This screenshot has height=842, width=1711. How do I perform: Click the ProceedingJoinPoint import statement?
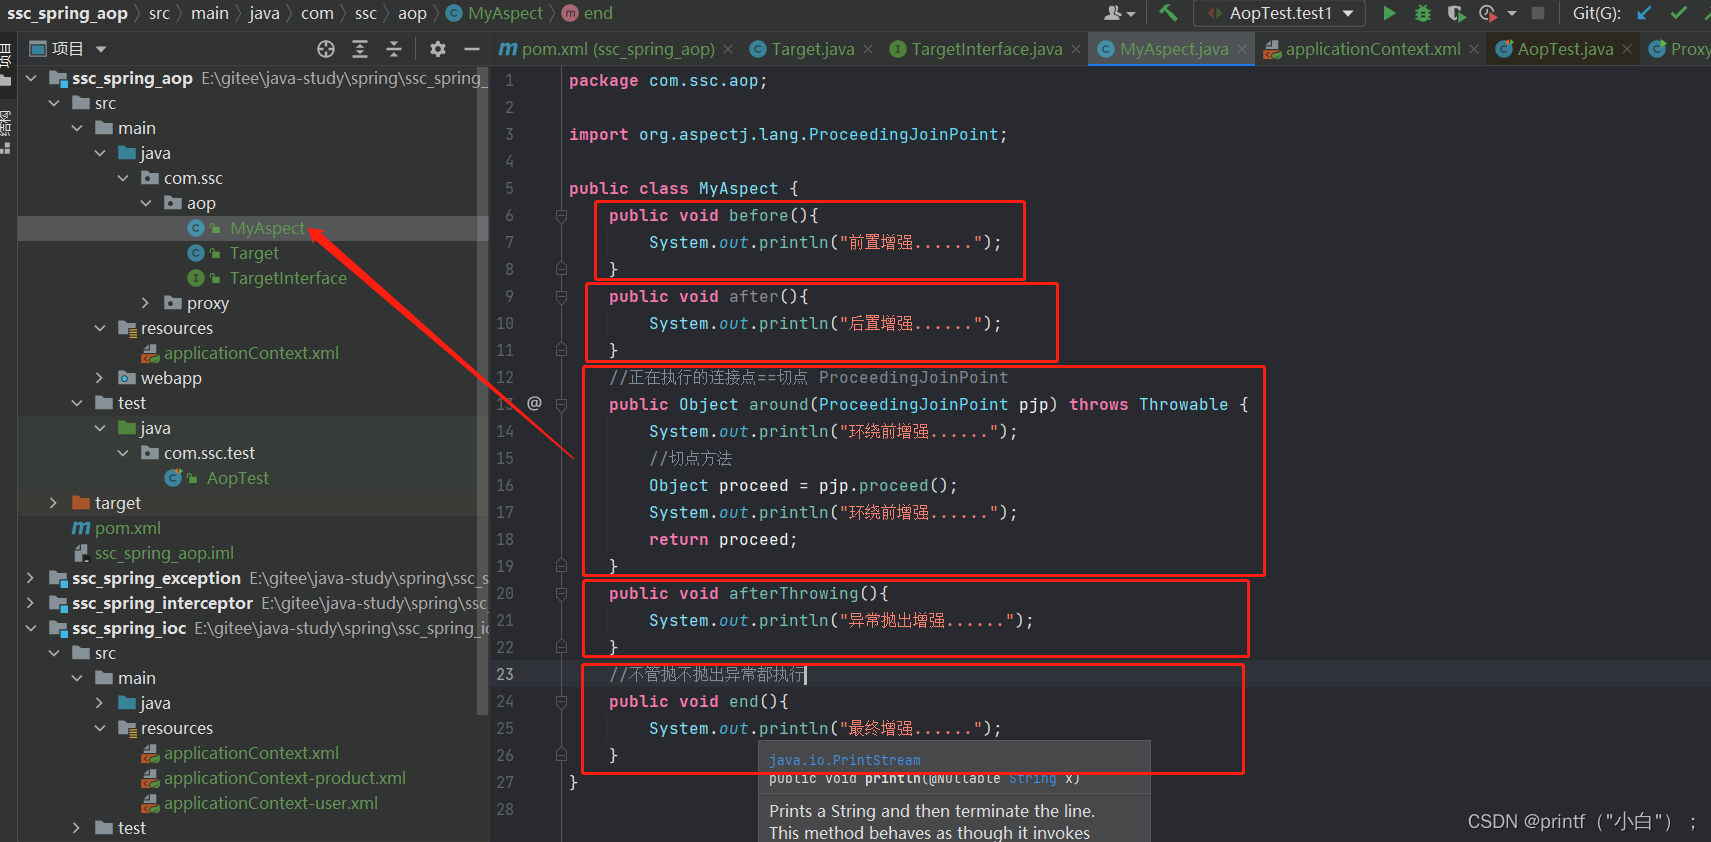pyautogui.click(x=788, y=134)
